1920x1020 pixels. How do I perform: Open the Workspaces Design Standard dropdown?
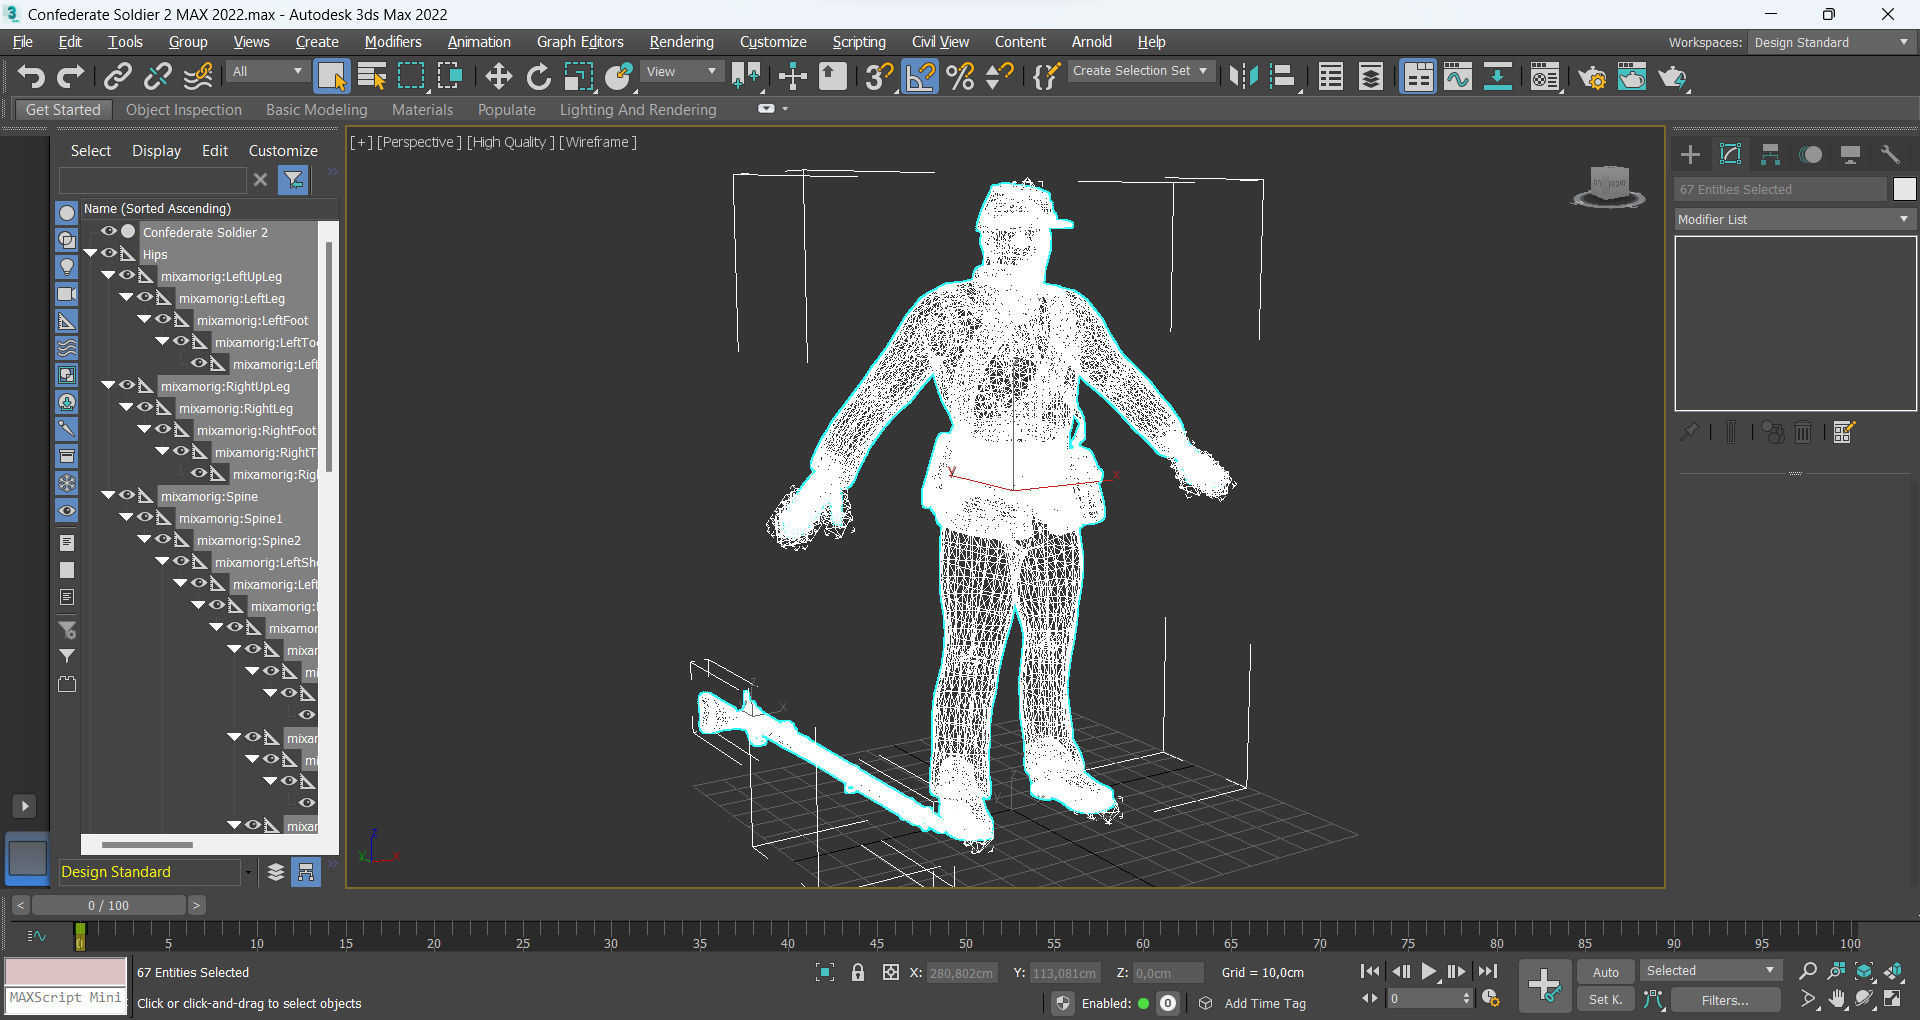pyautogui.click(x=1831, y=42)
